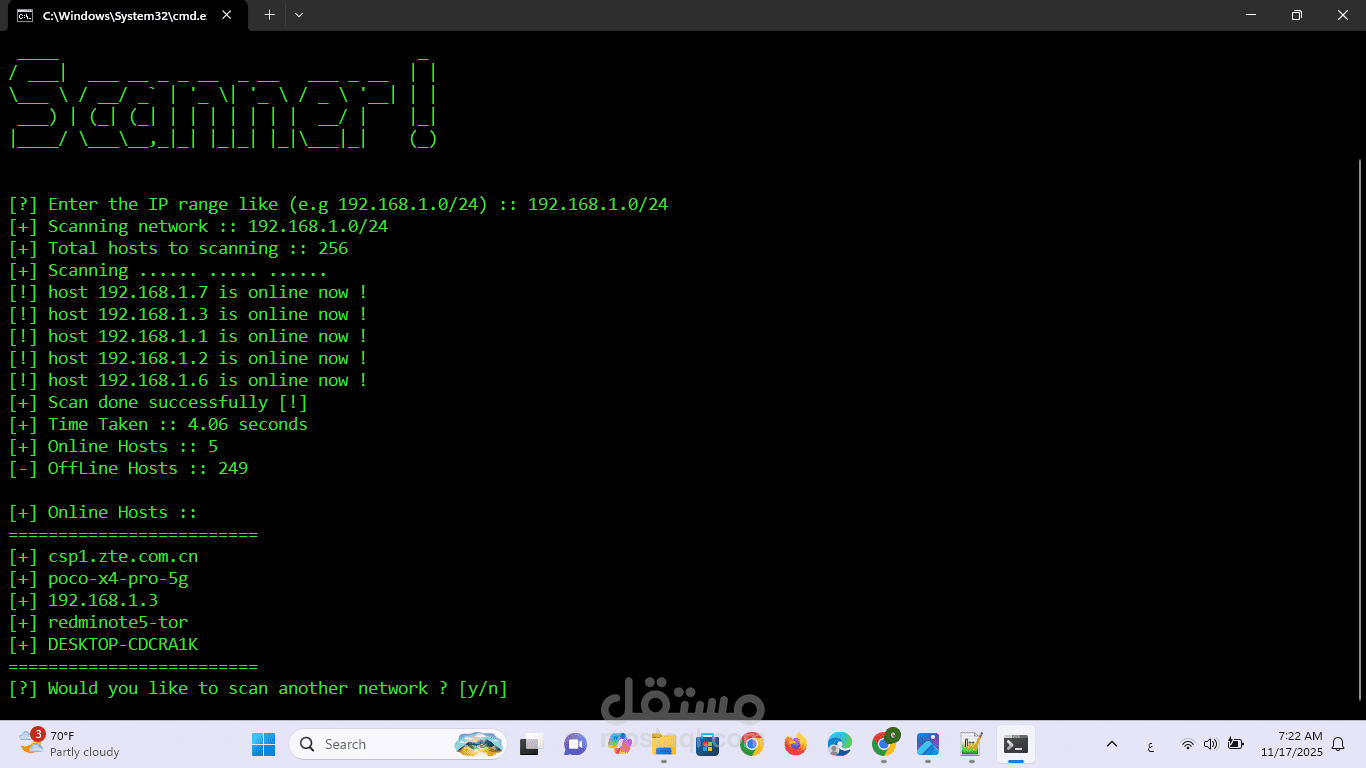1366x768 pixels.
Task: Open the clock showing 7:22 AM
Action: coord(1291,744)
